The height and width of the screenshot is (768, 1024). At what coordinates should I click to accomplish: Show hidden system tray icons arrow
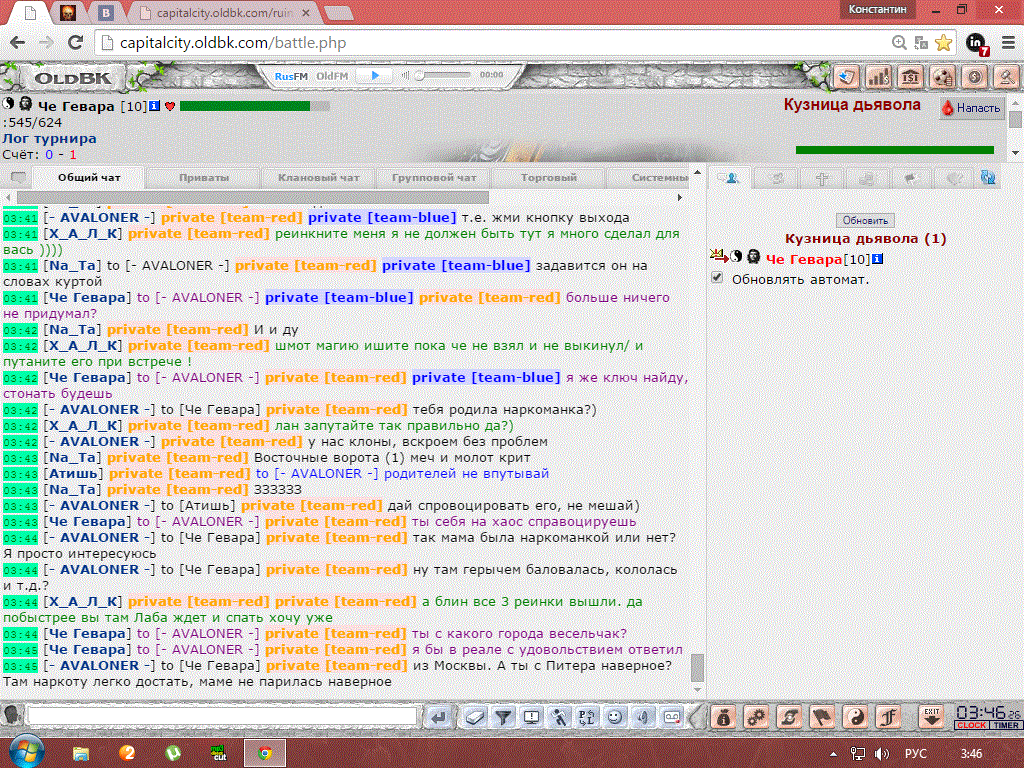point(833,754)
